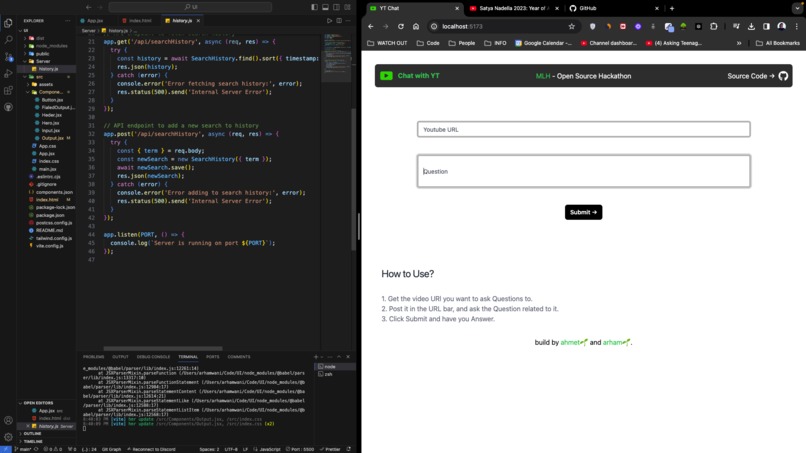Open tailwind.config.js in the Explorer tree
Screen dimensions: 806x453
[x=53, y=238]
